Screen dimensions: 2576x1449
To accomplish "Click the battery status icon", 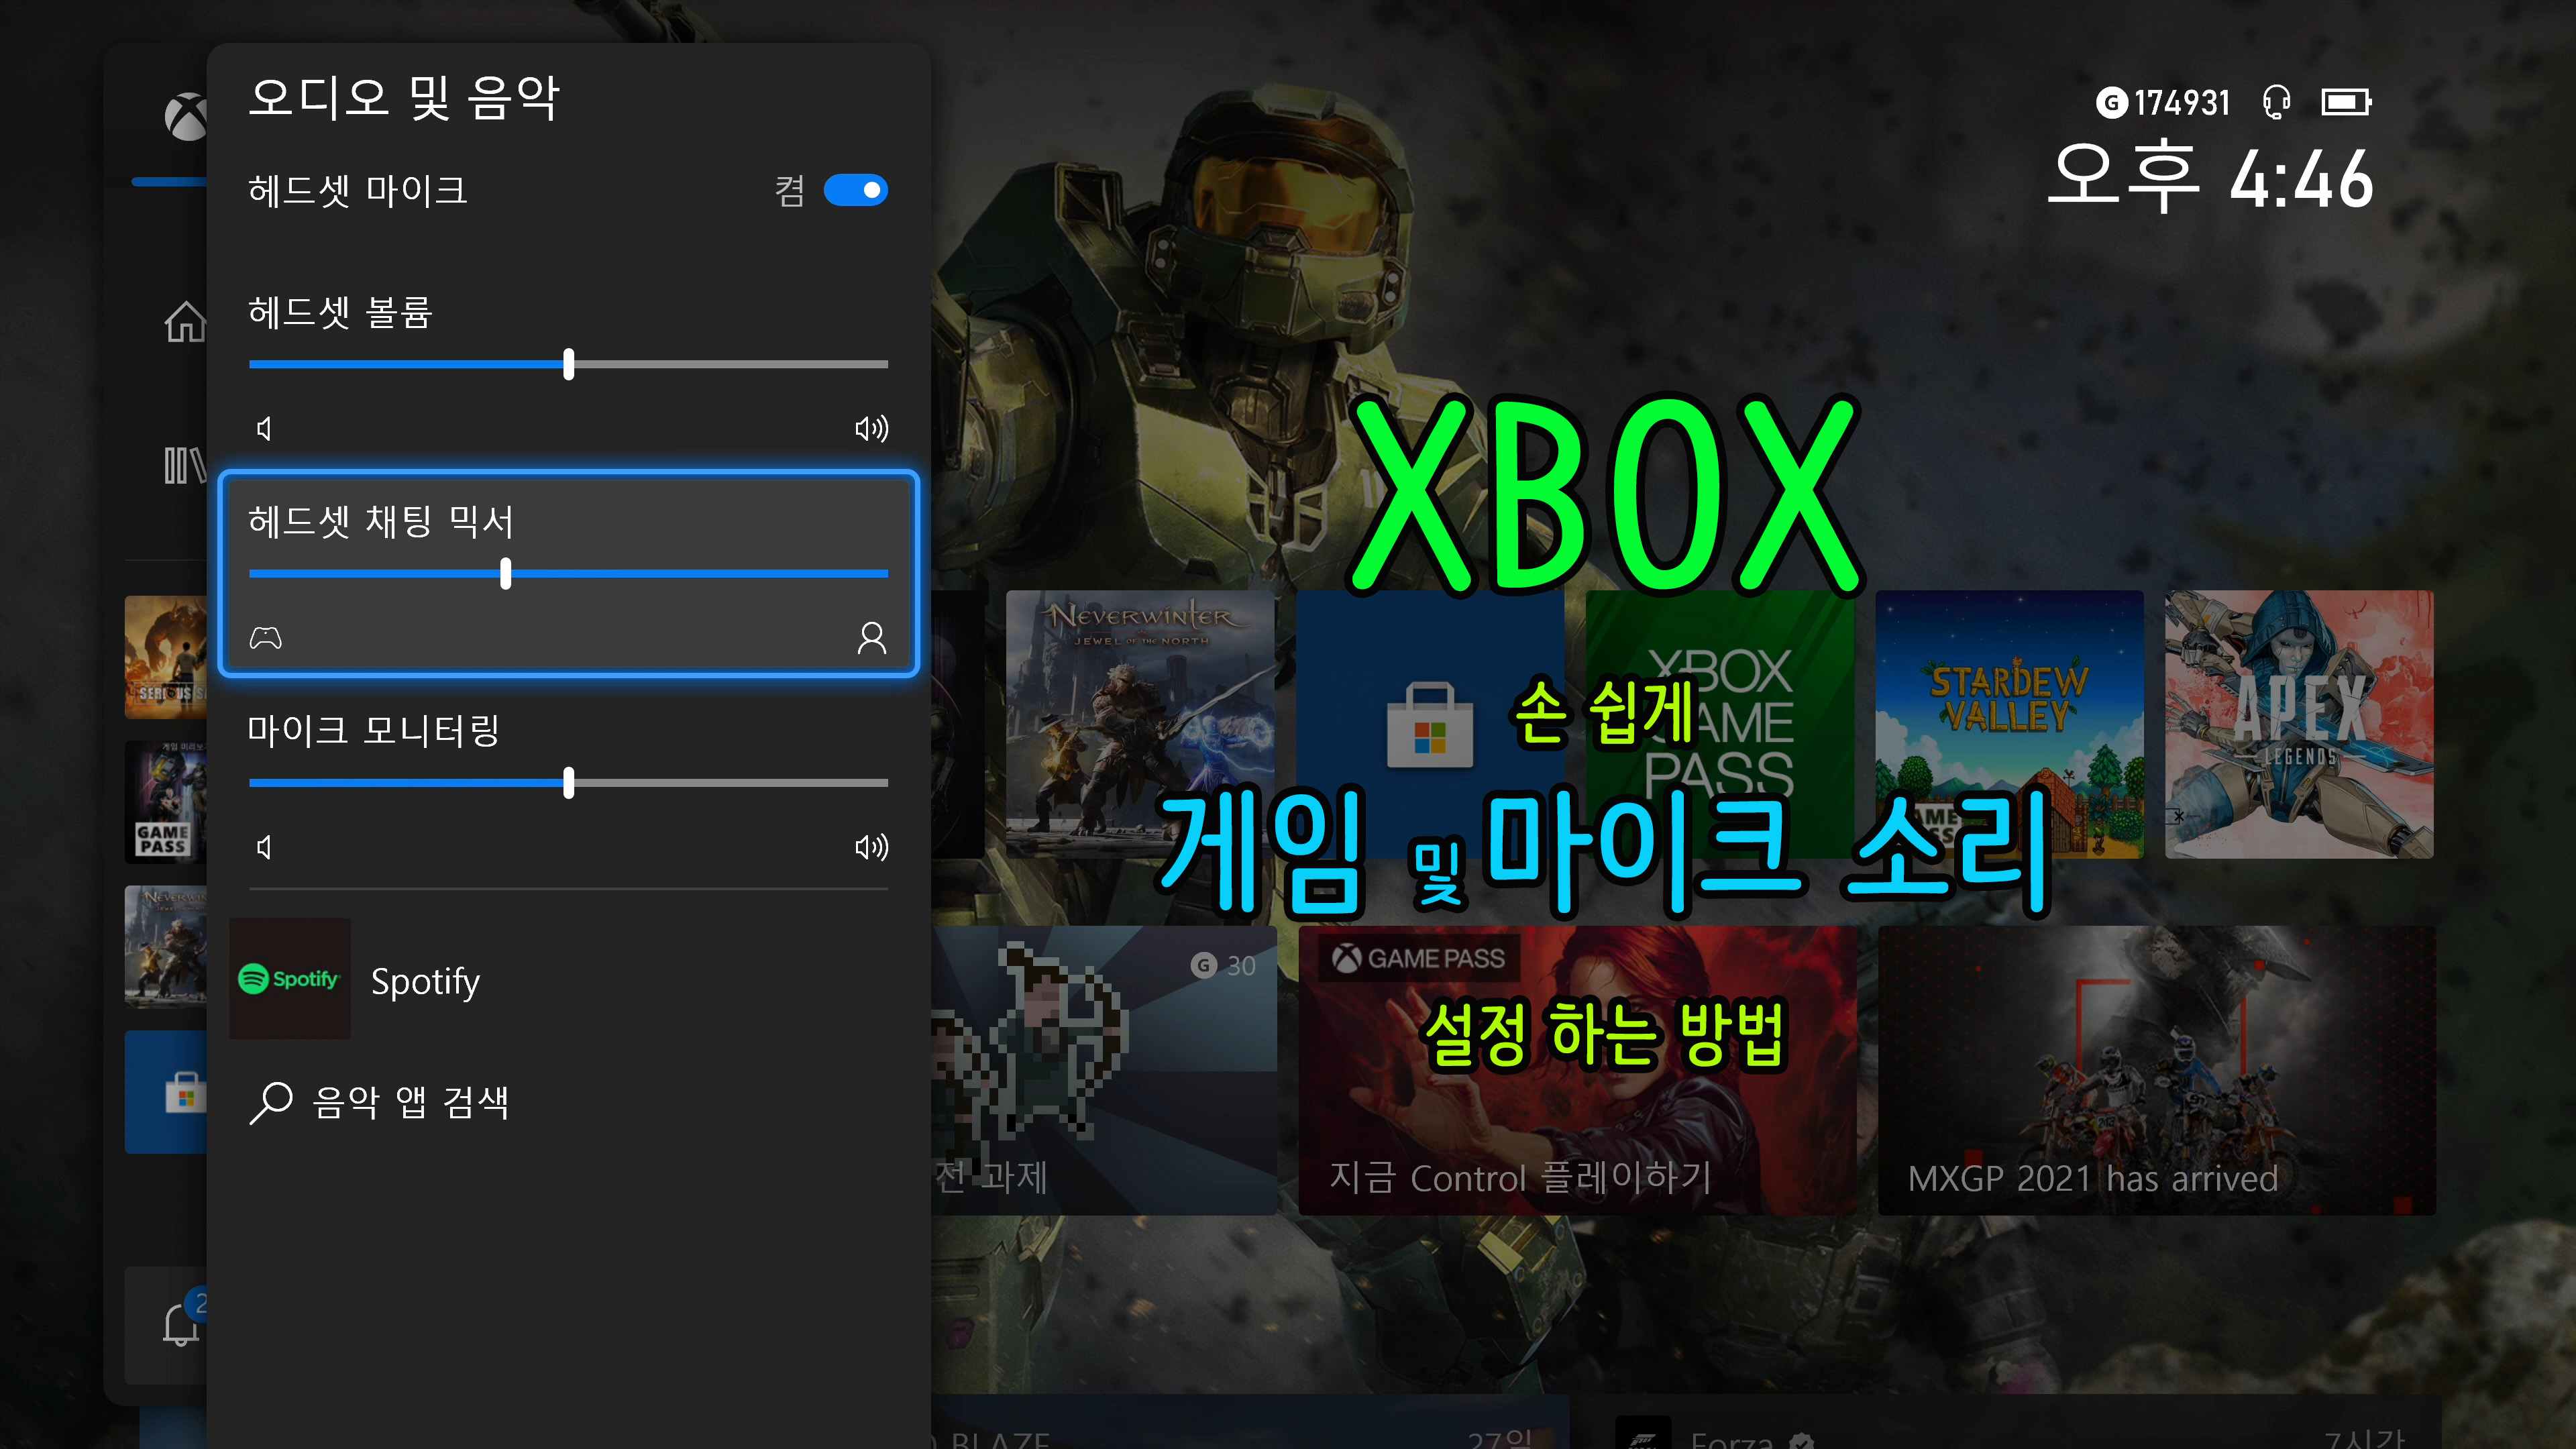I will [x=2346, y=102].
